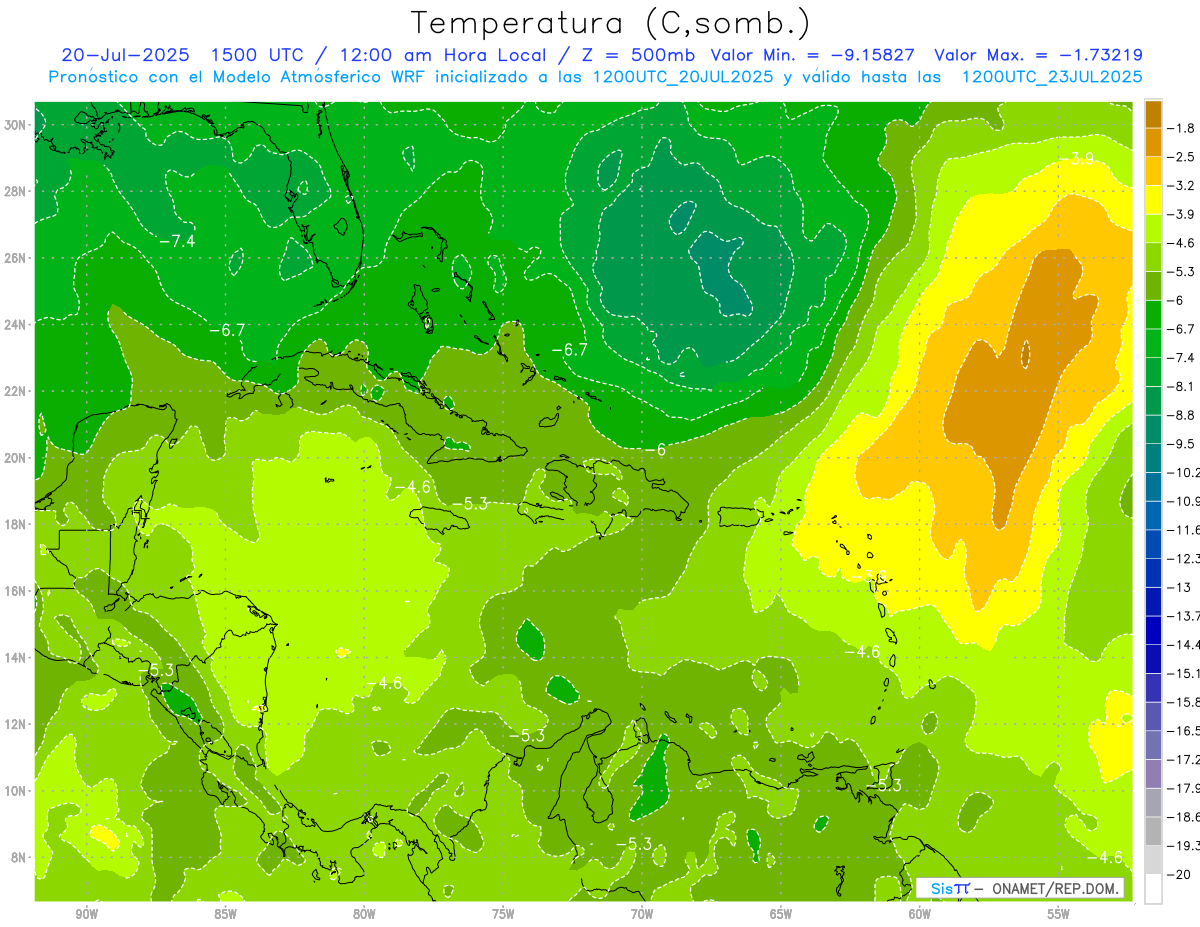Click the map contour label "-7.4" over Gulf
This screenshot has width=1200, height=927.
click(x=177, y=241)
